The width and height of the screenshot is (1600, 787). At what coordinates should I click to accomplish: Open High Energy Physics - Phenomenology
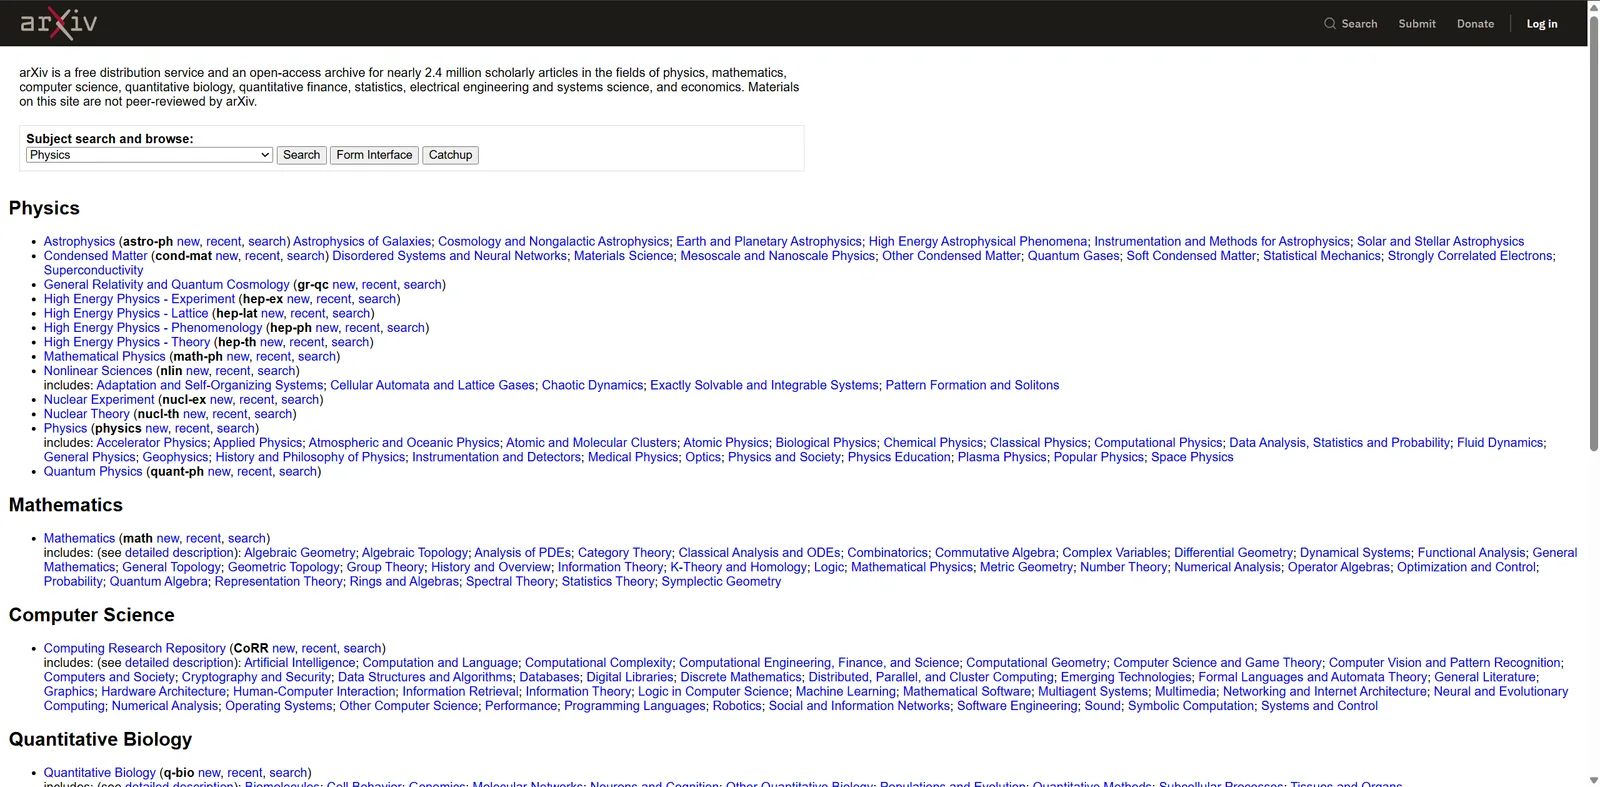point(153,328)
